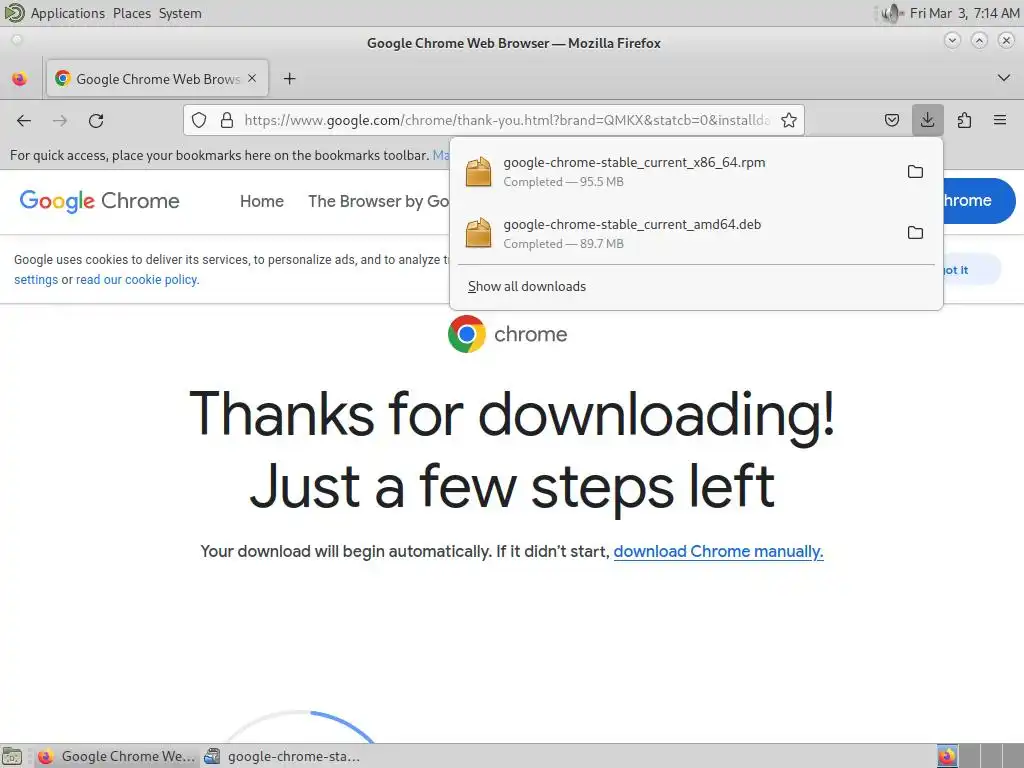Viewport: 1024px width, 768px height.
Task: Click the date and time clock
Action: (x=965, y=13)
